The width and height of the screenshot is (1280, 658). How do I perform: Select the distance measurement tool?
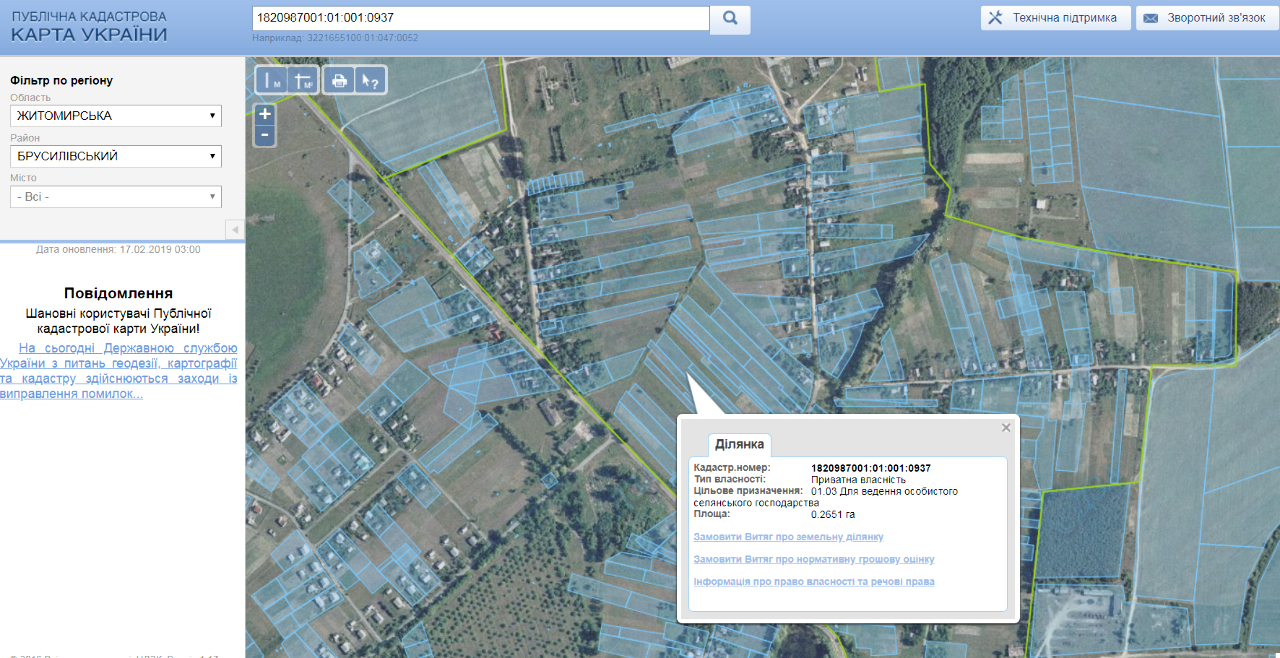tap(271, 81)
